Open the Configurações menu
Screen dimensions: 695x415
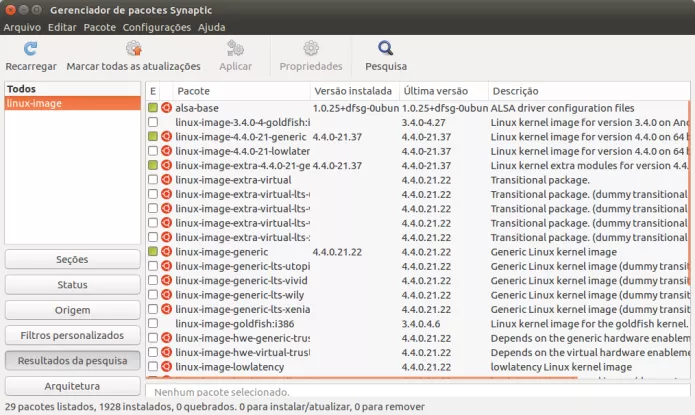click(157, 27)
